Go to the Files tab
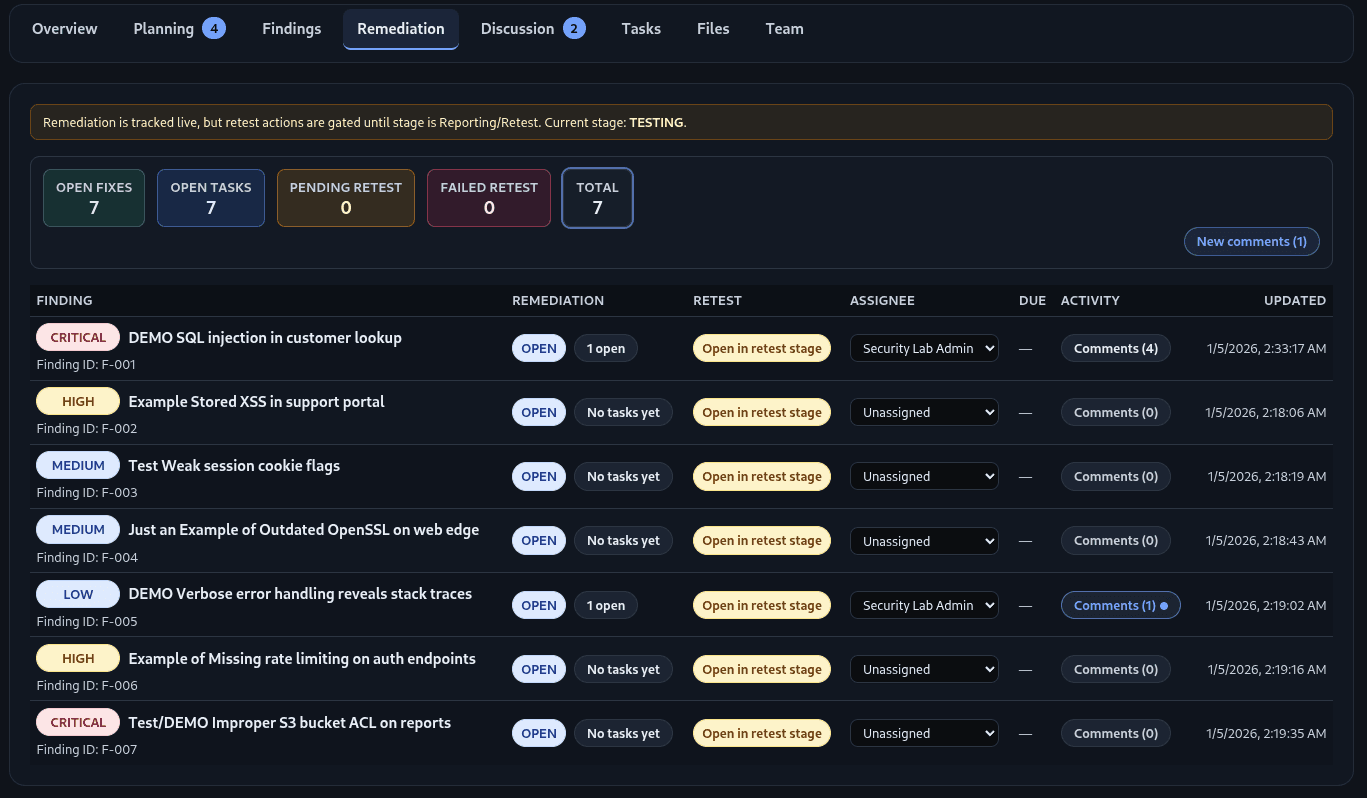This screenshot has width=1367, height=798. 712,29
